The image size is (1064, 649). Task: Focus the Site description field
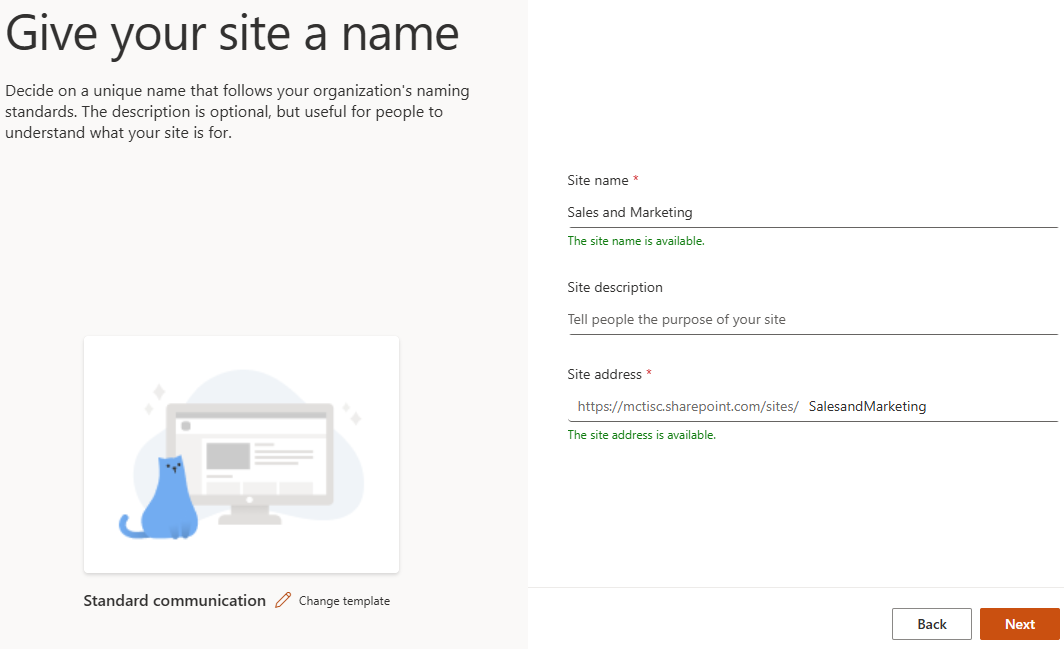pos(812,320)
